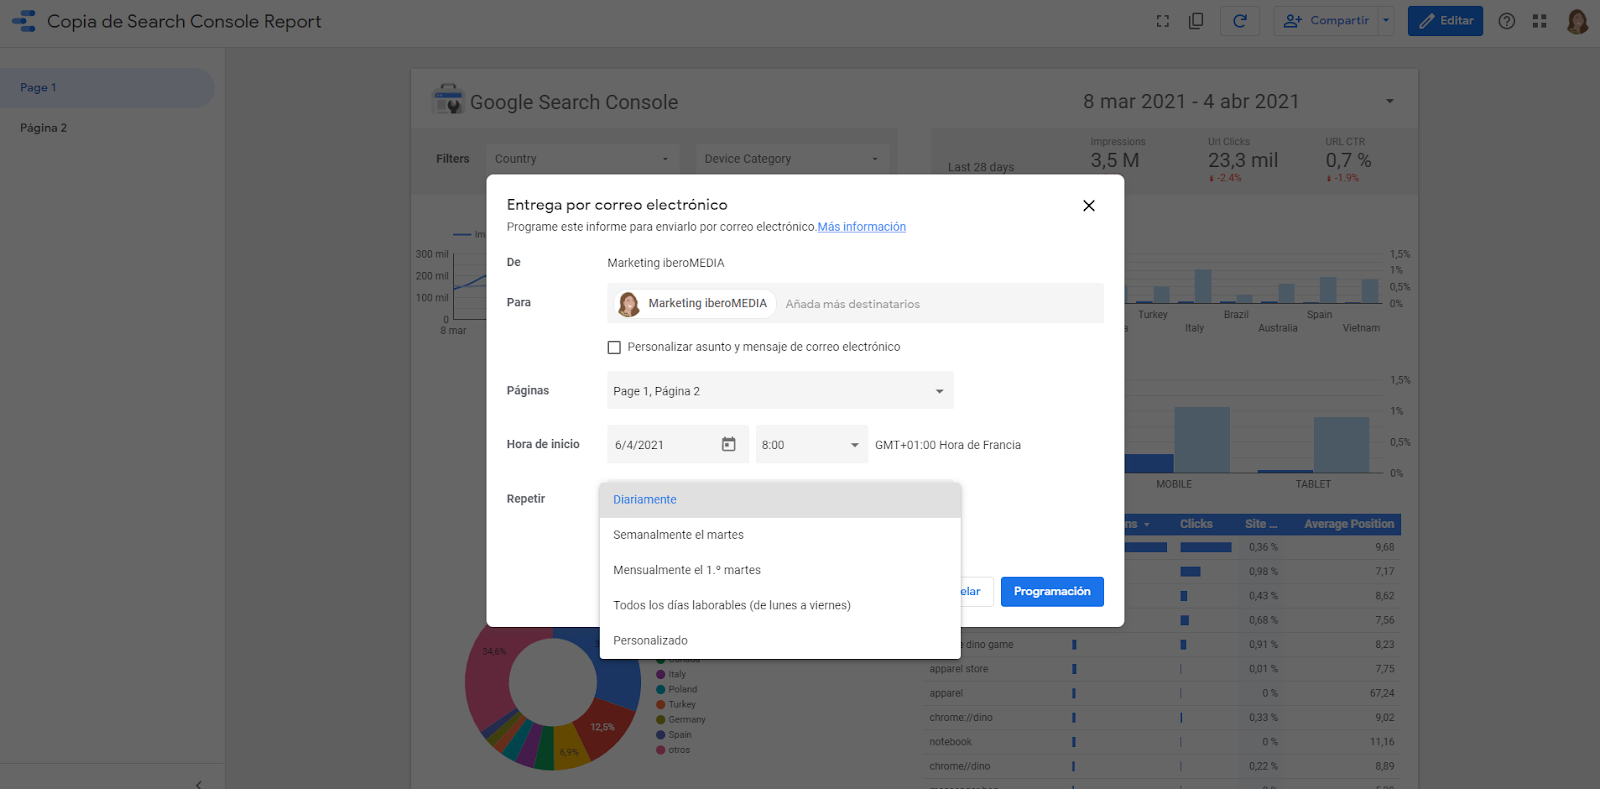
Task: Click the 23,3 mil Url Clicks scorecard
Action: tap(1242, 160)
